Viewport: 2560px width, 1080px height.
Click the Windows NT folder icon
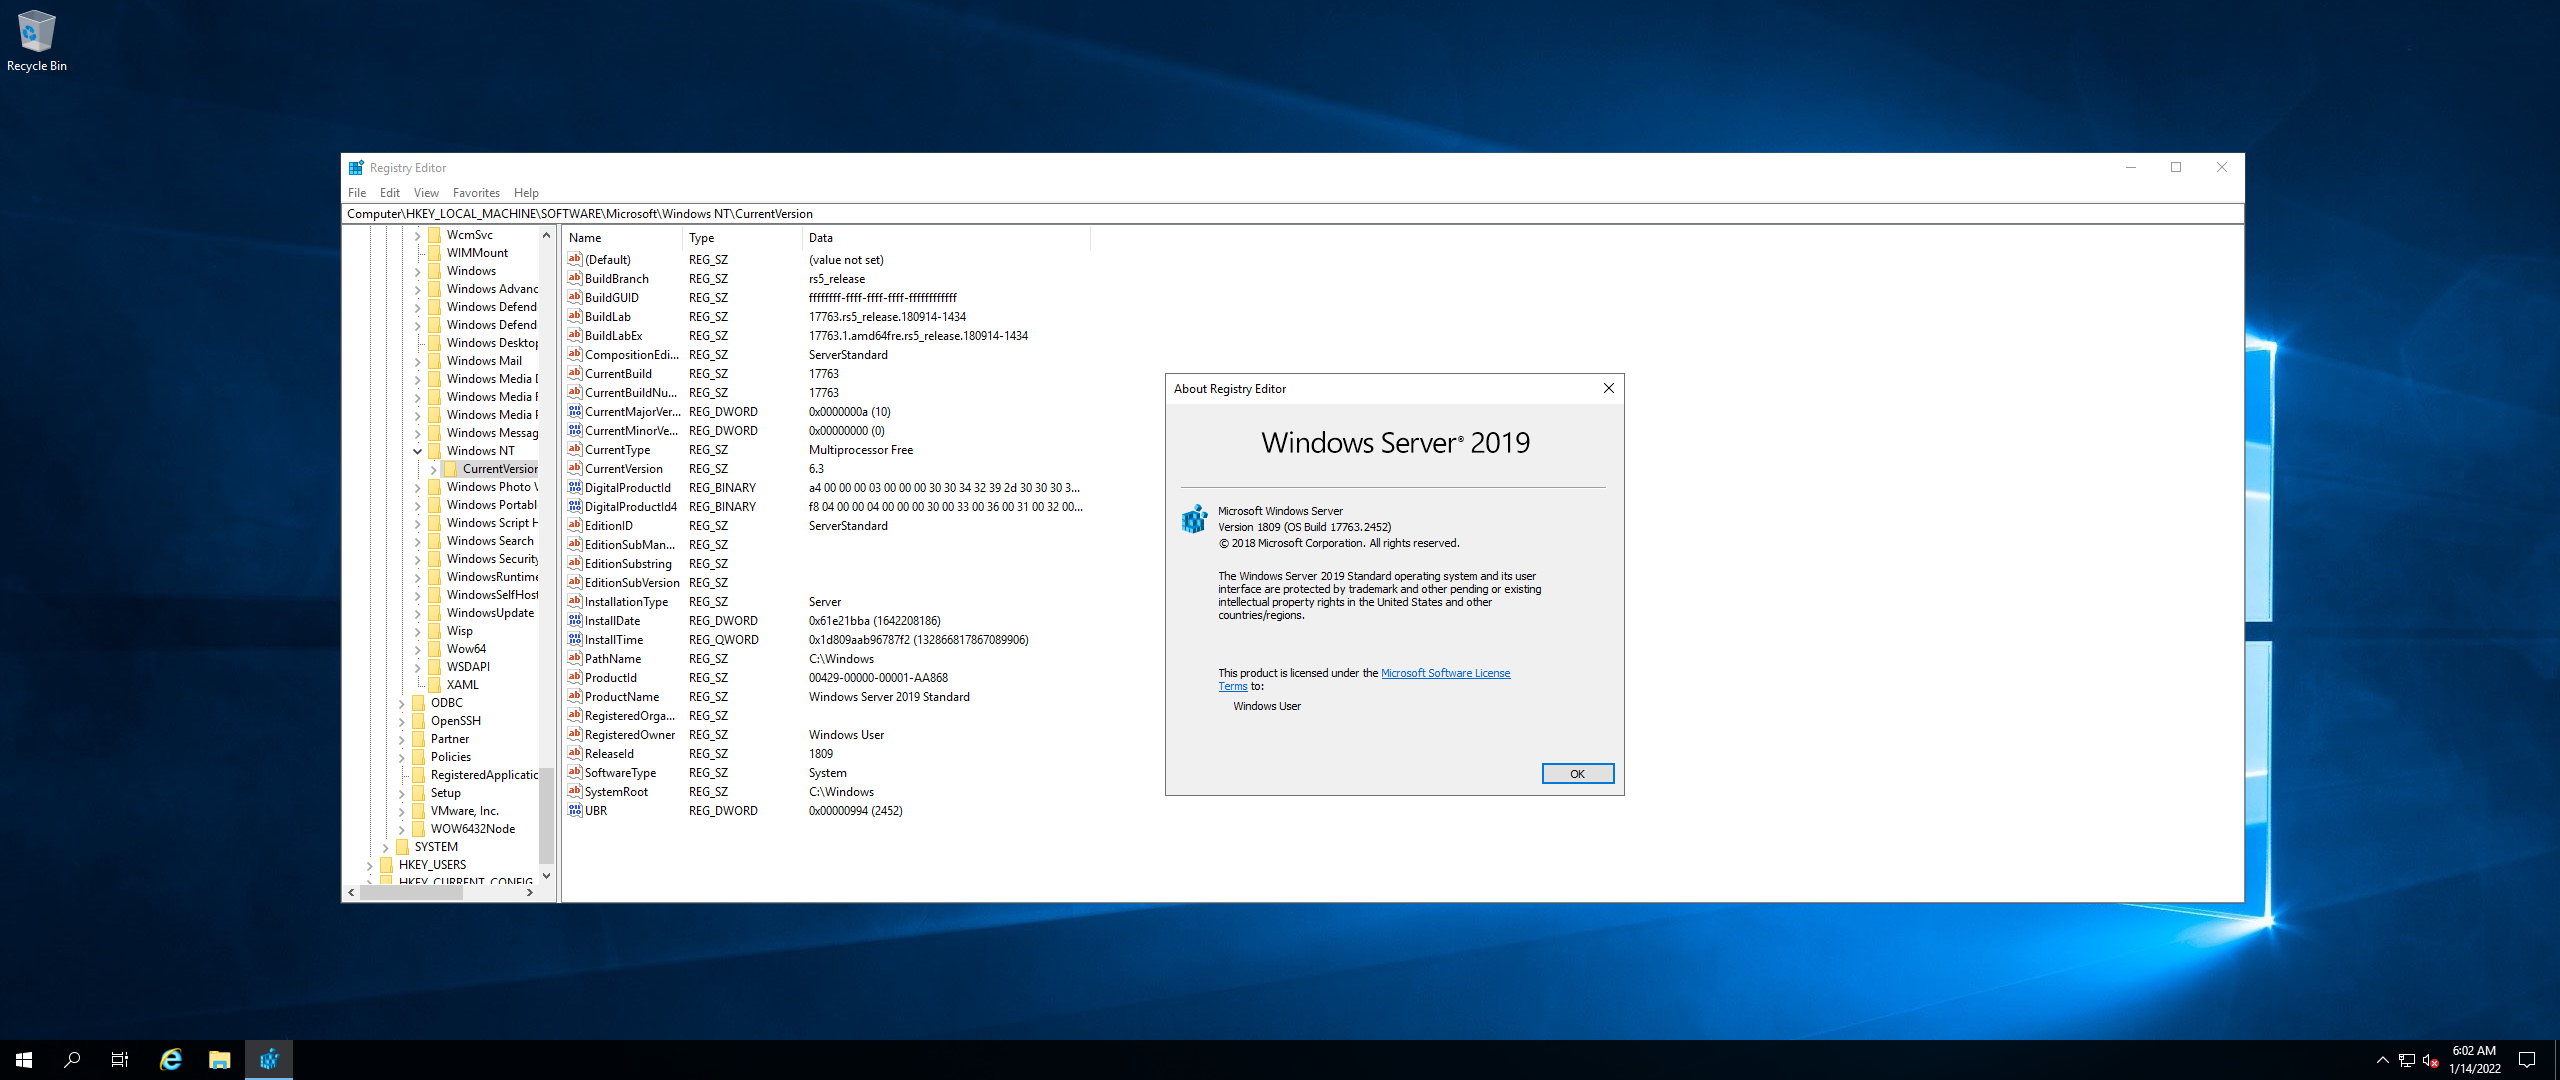coord(434,450)
